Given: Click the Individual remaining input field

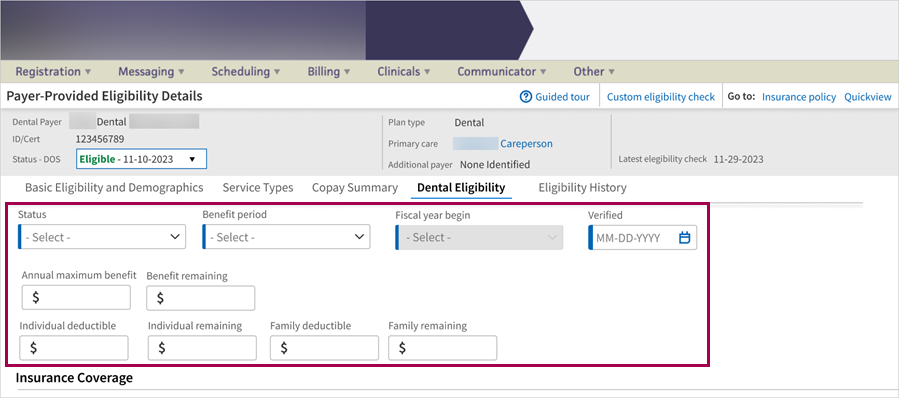Looking at the screenshot, I should click(x=202, y=348).
